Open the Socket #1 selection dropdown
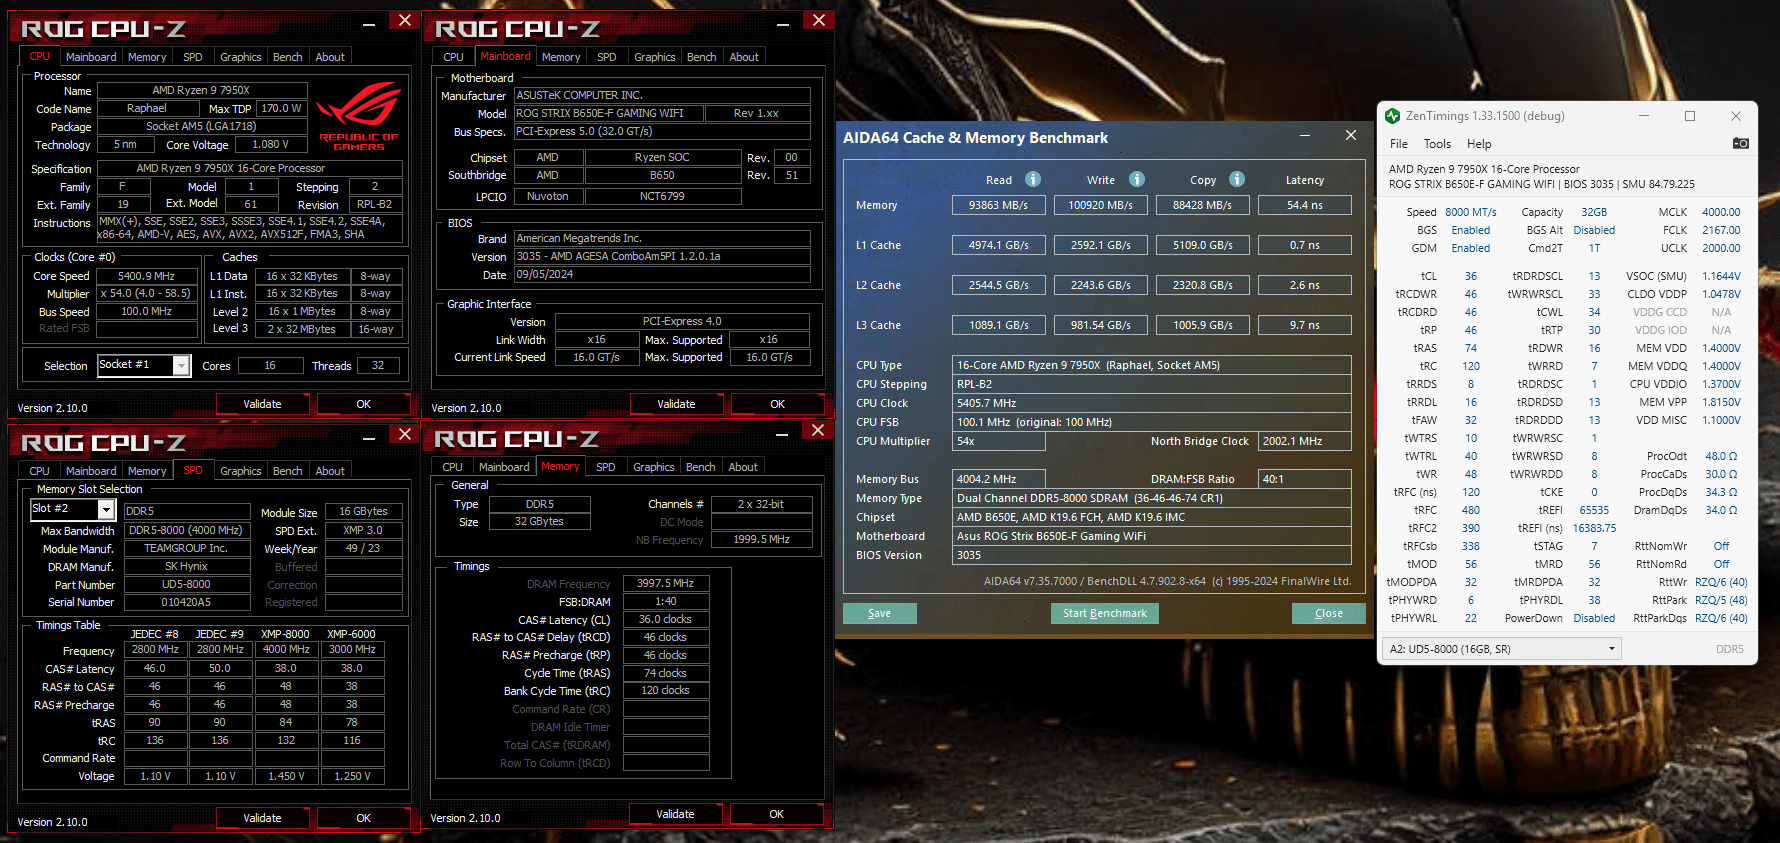 click(x=181, y=366)
